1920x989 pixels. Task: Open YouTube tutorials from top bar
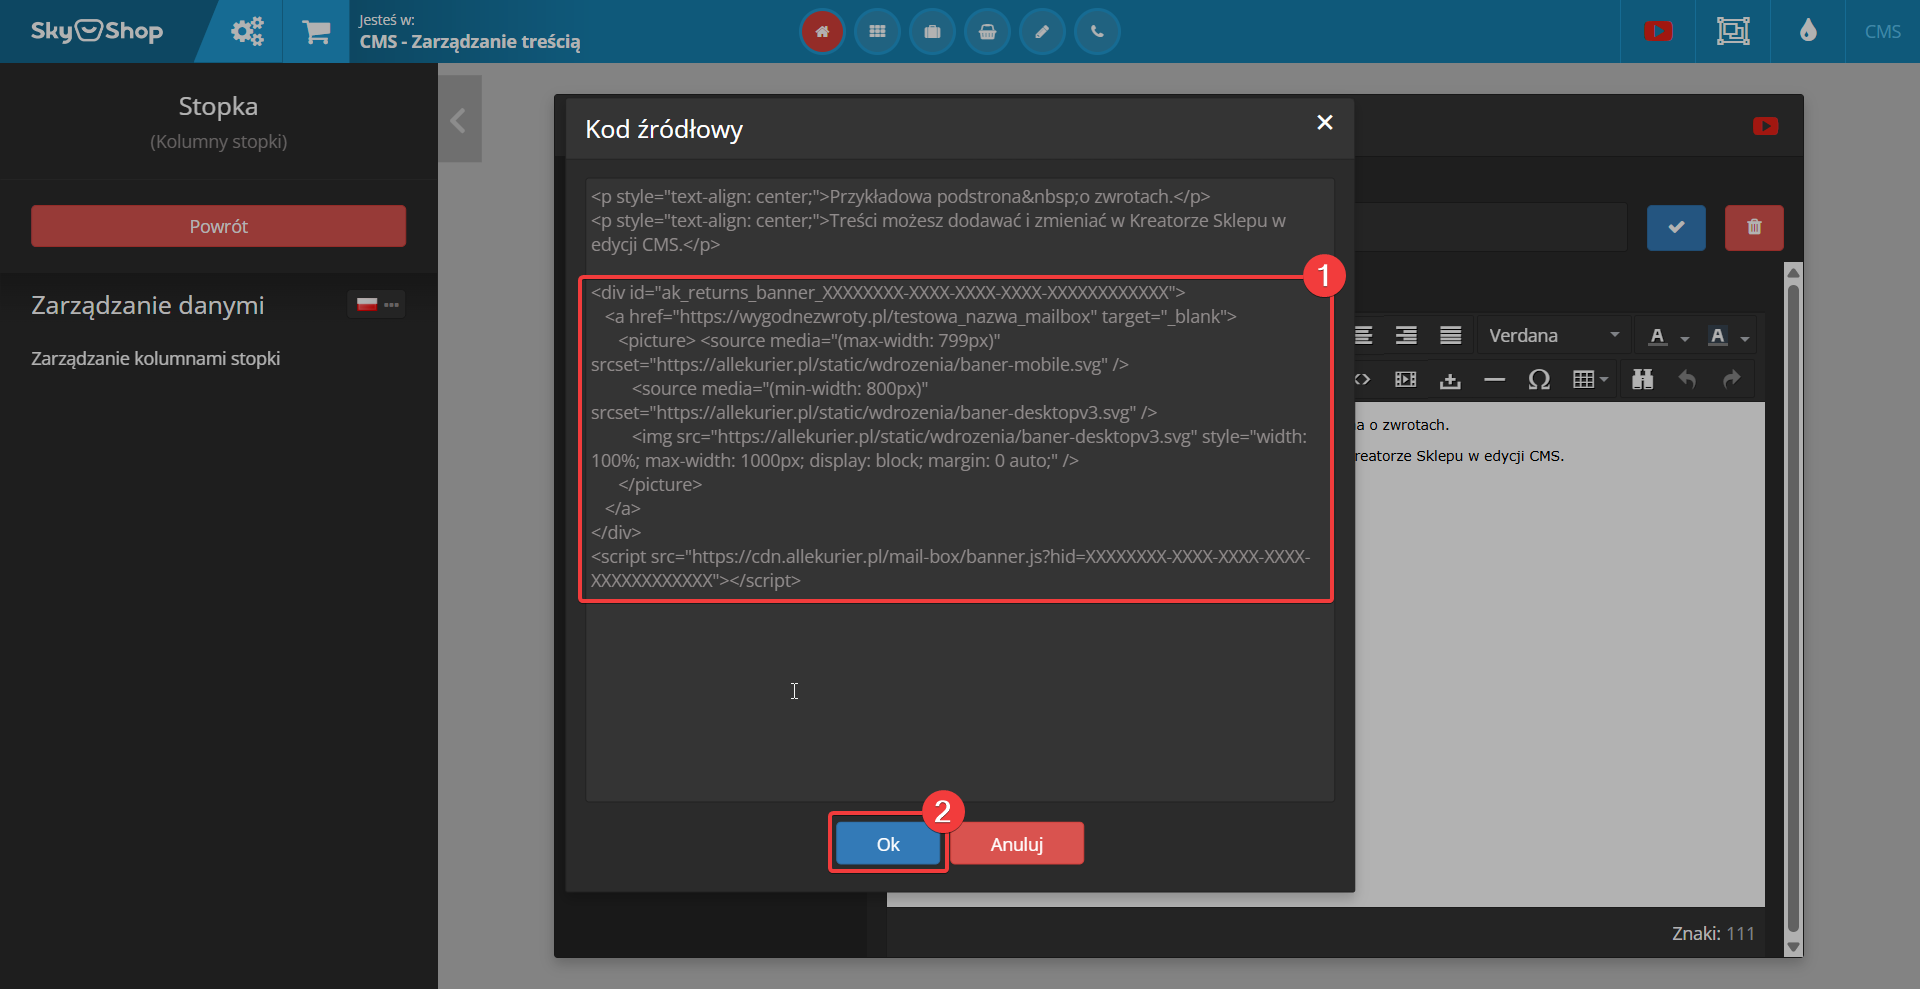point(1658,31)
